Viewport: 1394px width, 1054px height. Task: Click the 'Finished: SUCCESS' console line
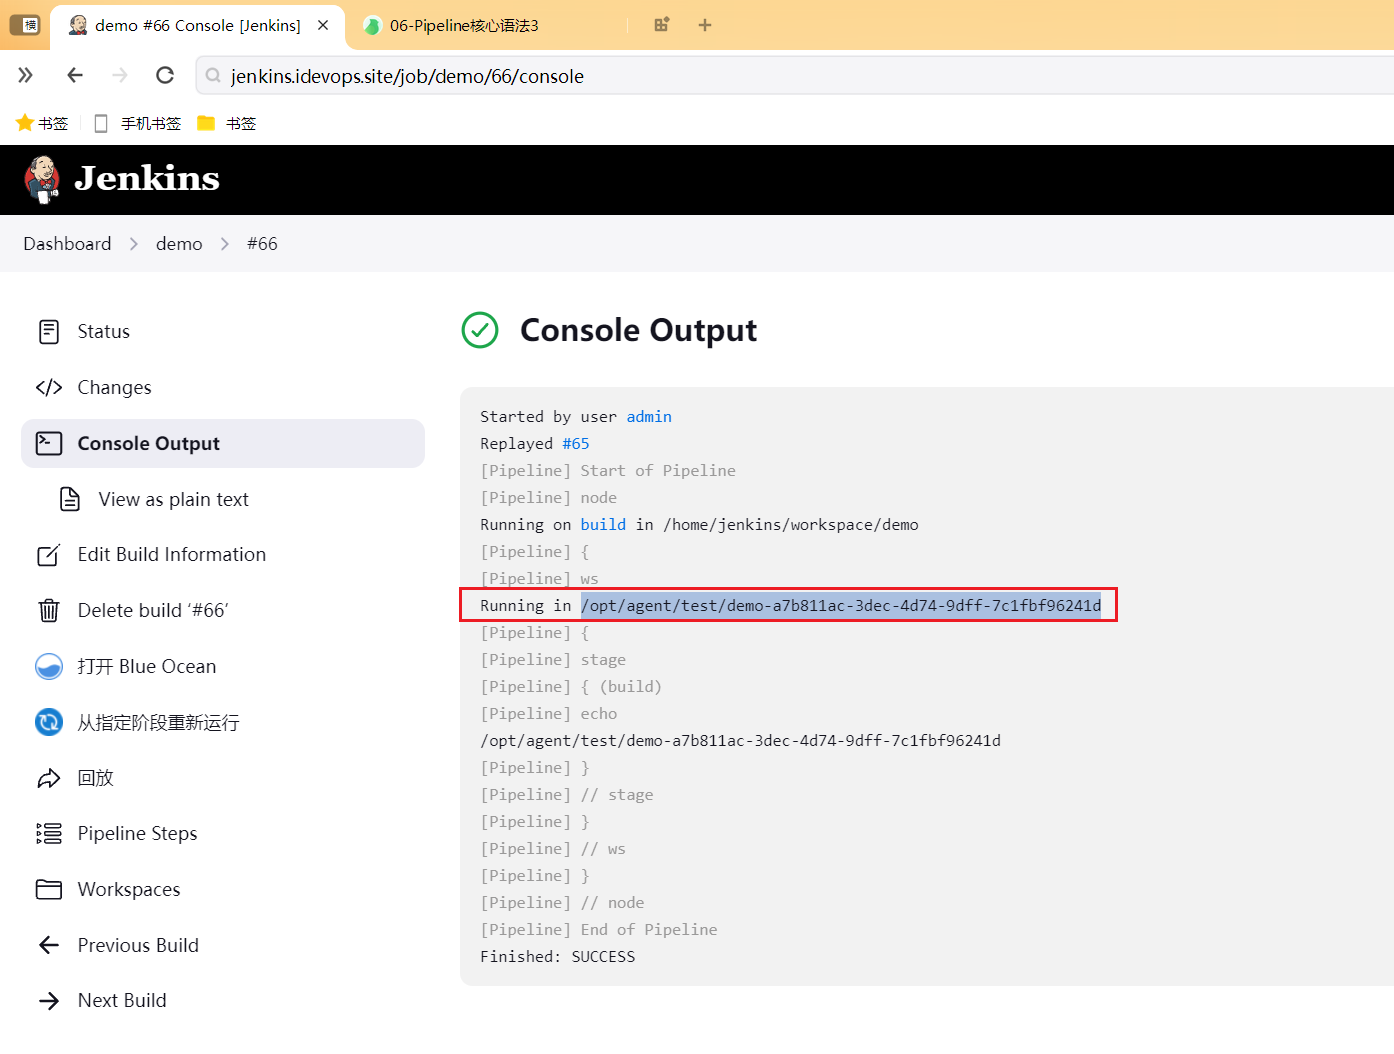pyautogui.click(x=557, y=957)
